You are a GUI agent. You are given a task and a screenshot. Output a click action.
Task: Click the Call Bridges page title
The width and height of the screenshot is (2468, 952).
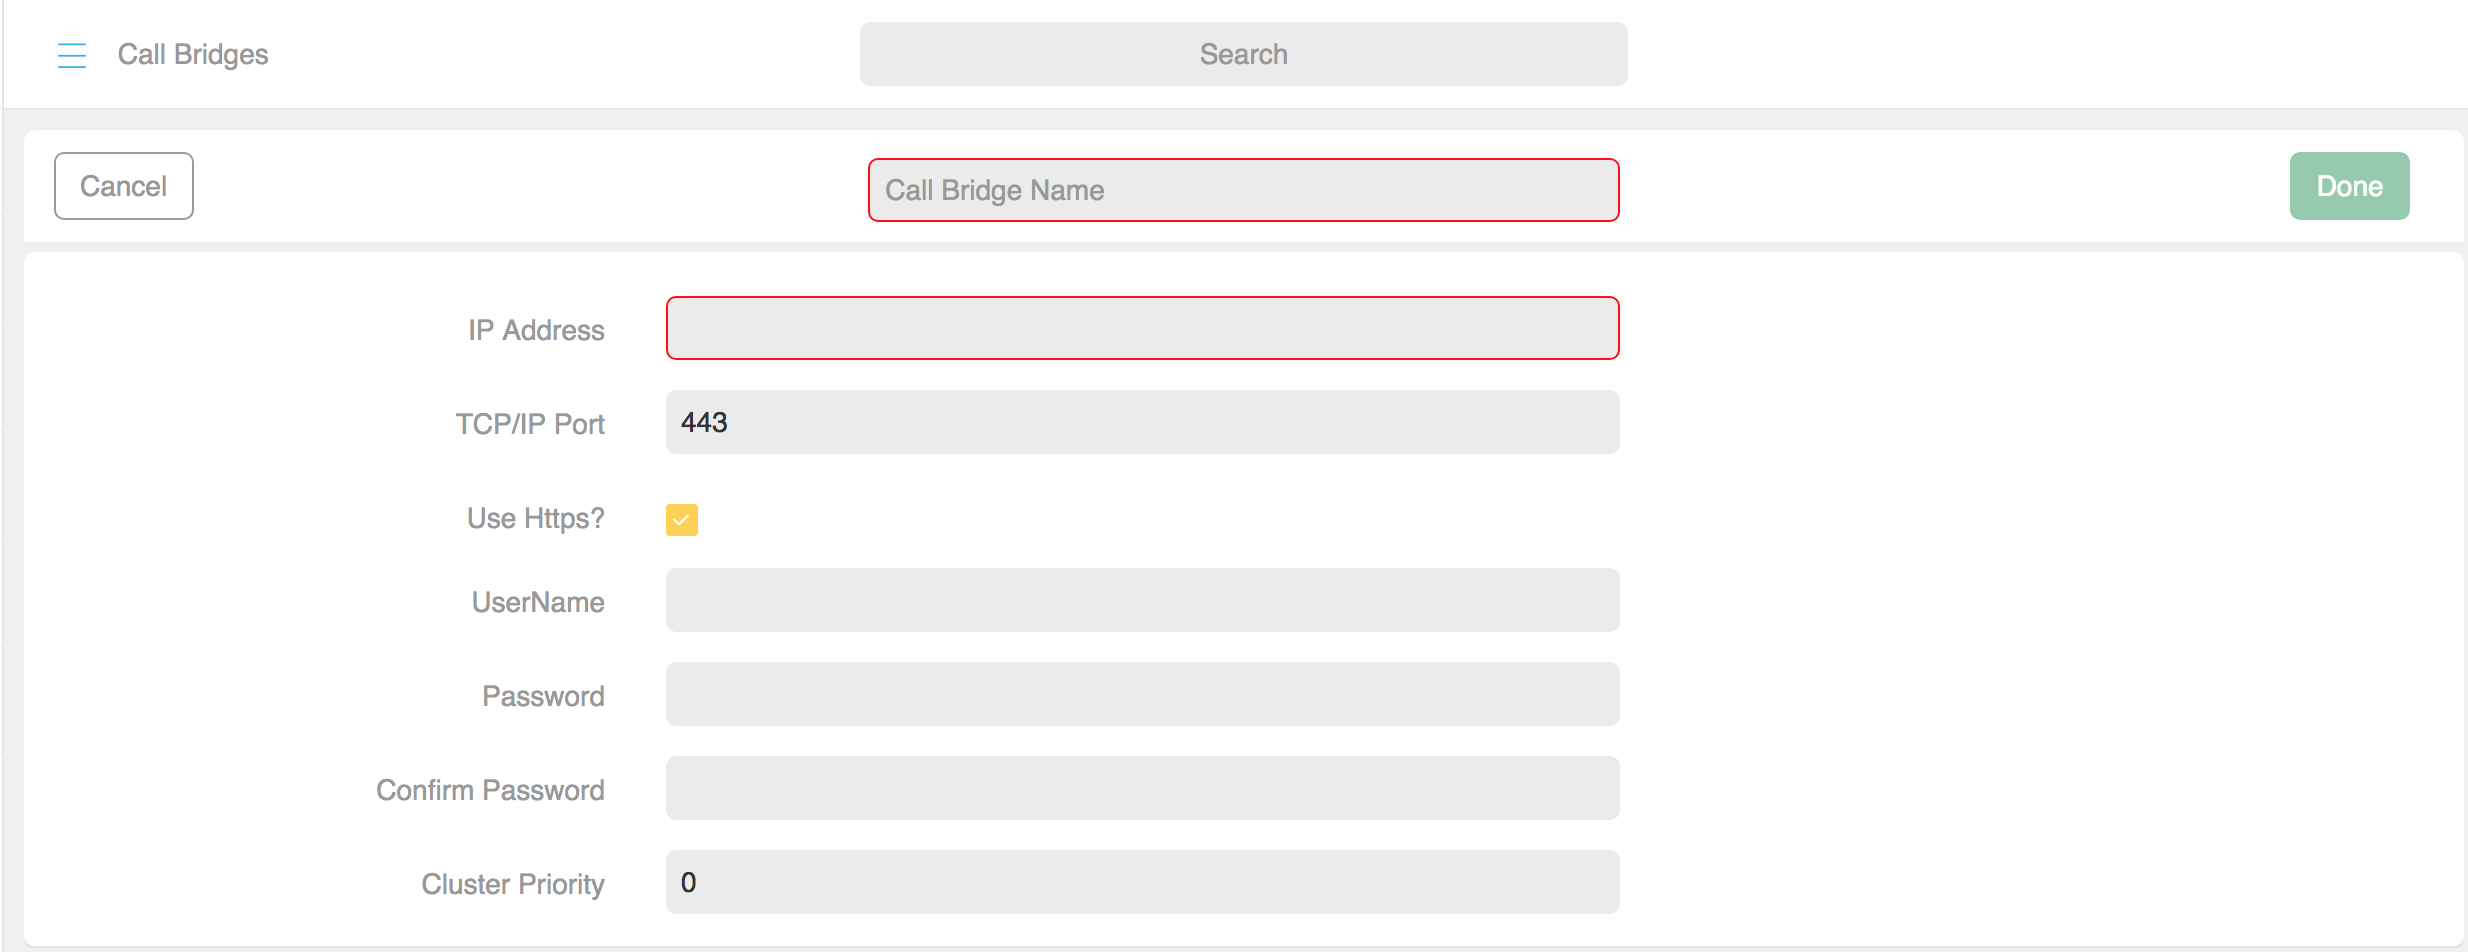pyautogui.click(x=193, y=54)
